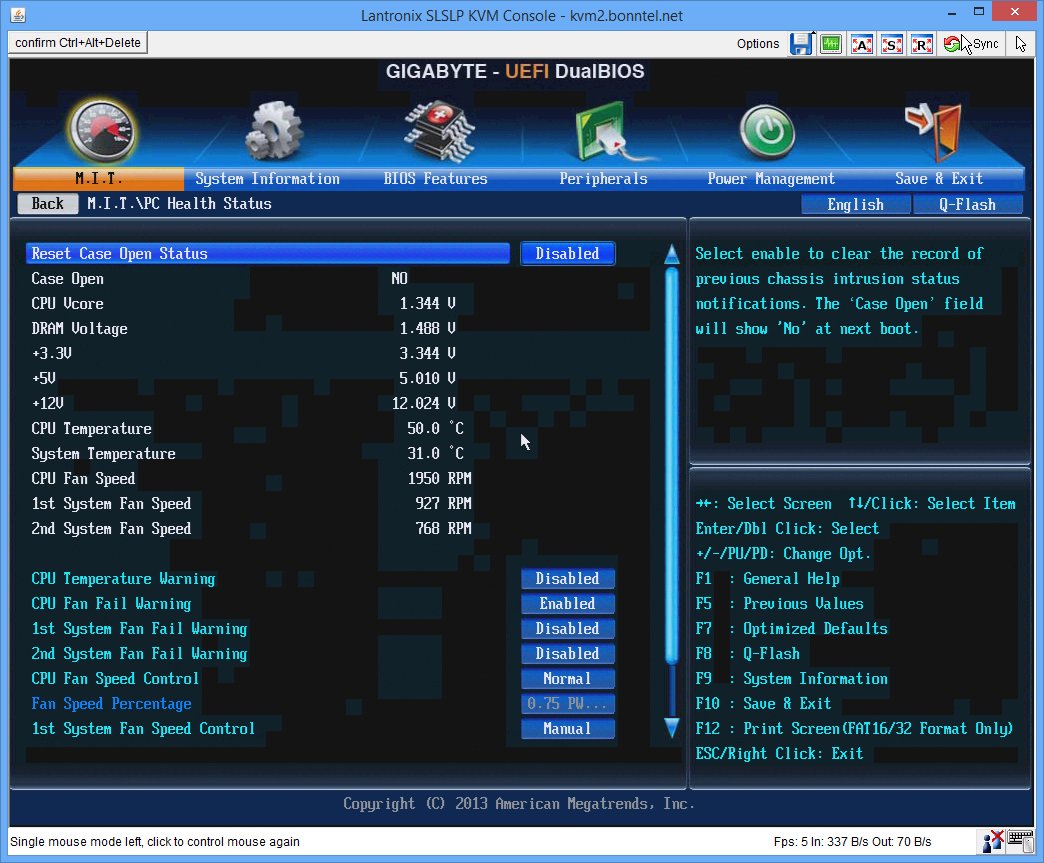This screenshot has width=1044, height=863.
Task: Click the keyboard and mouse status icon
Action: point(1007,841)
